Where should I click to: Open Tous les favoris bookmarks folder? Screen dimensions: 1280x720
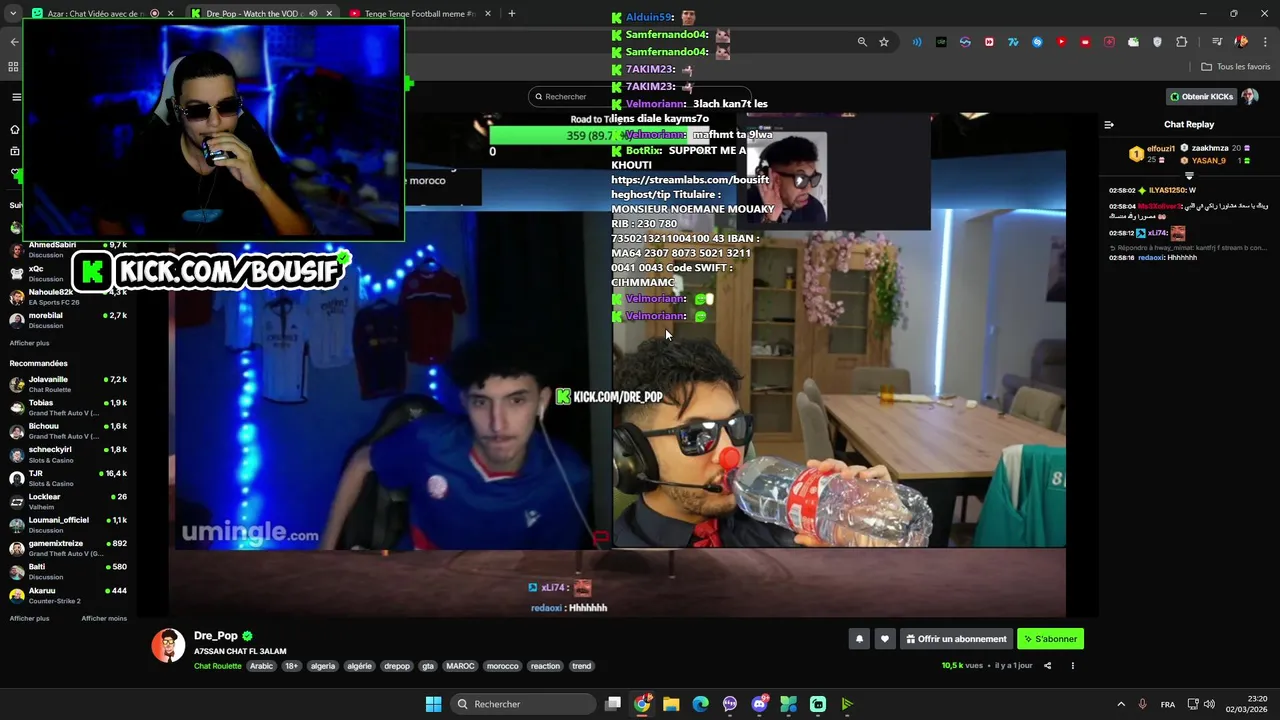coord(1236,67)
